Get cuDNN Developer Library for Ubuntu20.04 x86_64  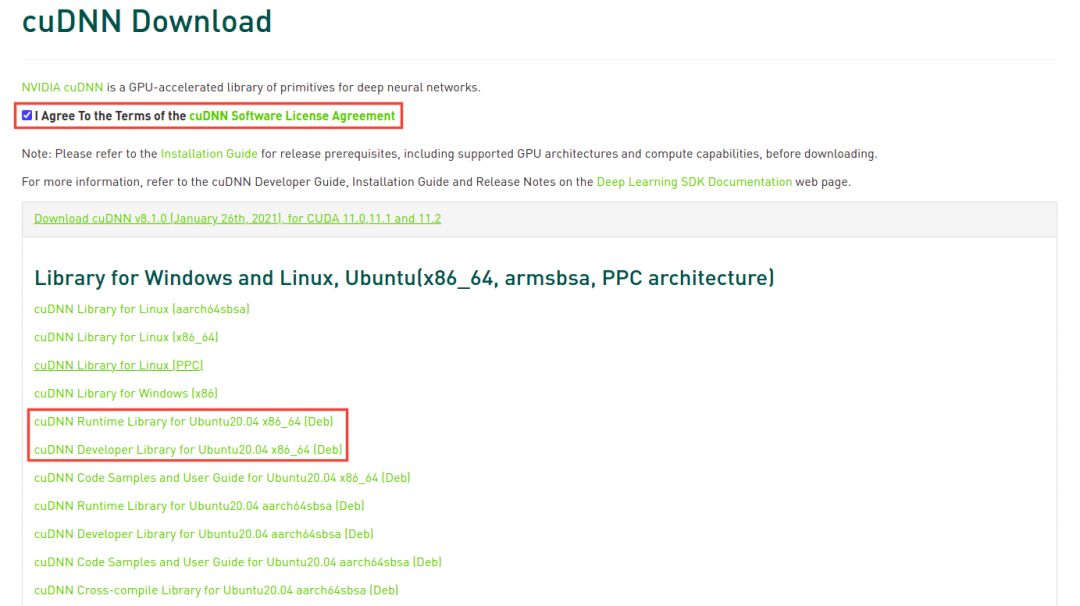click(188, 450)
